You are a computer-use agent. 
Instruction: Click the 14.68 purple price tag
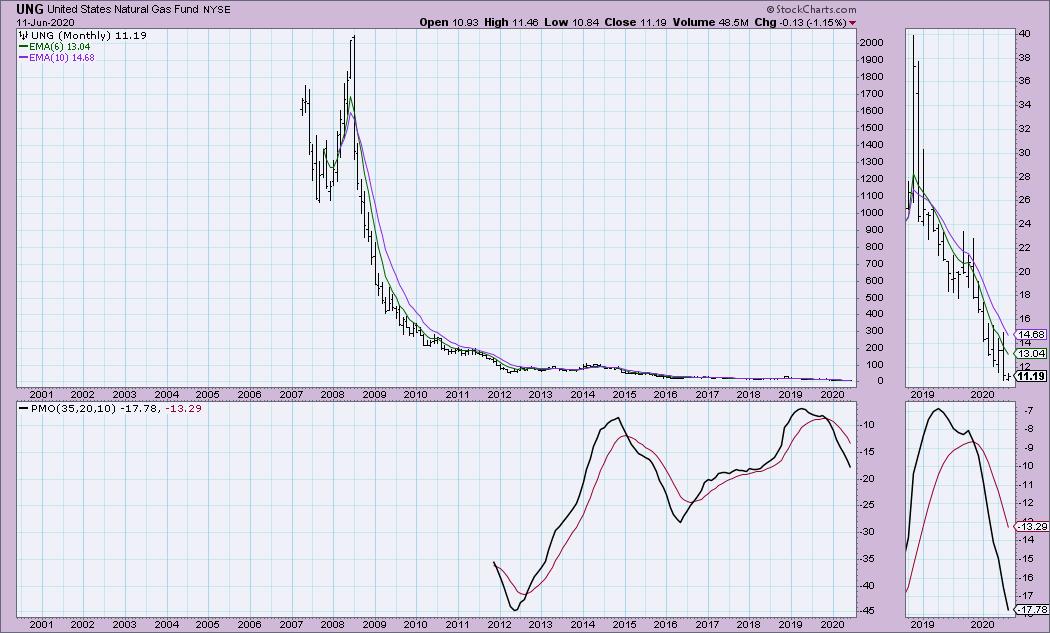tap(1031, 334)
